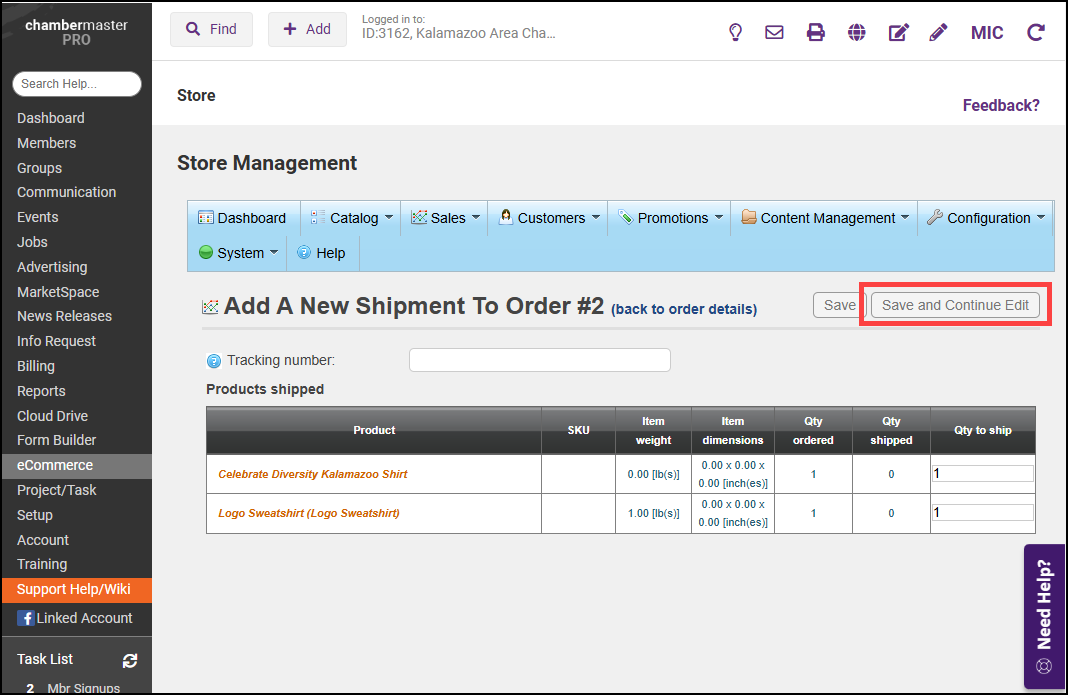
Task: Click the pencil edit icon
Action: pos(938,32)
